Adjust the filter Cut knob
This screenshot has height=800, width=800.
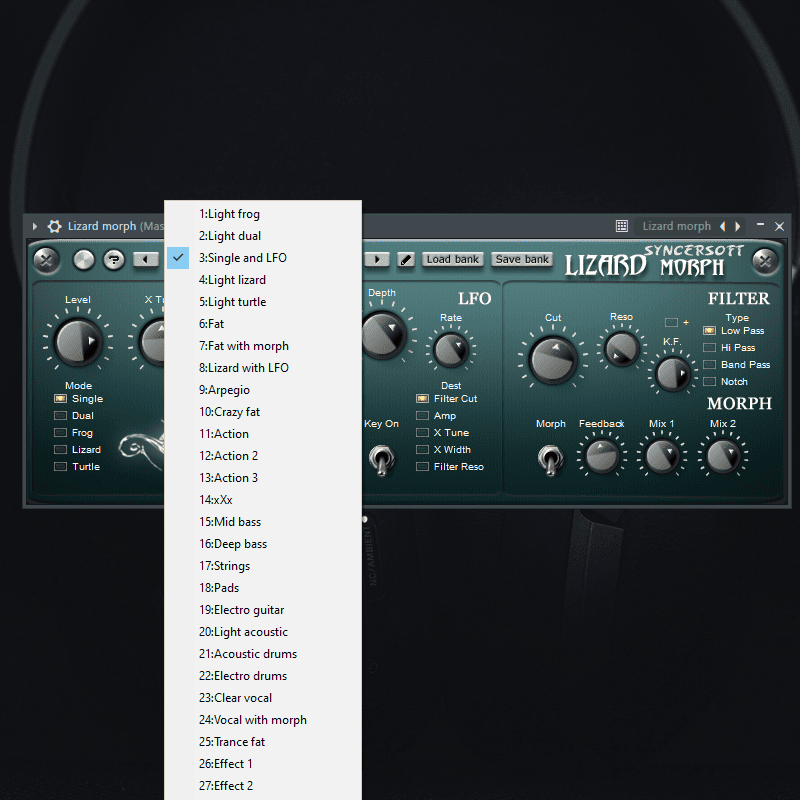click(x=553, y=360)
